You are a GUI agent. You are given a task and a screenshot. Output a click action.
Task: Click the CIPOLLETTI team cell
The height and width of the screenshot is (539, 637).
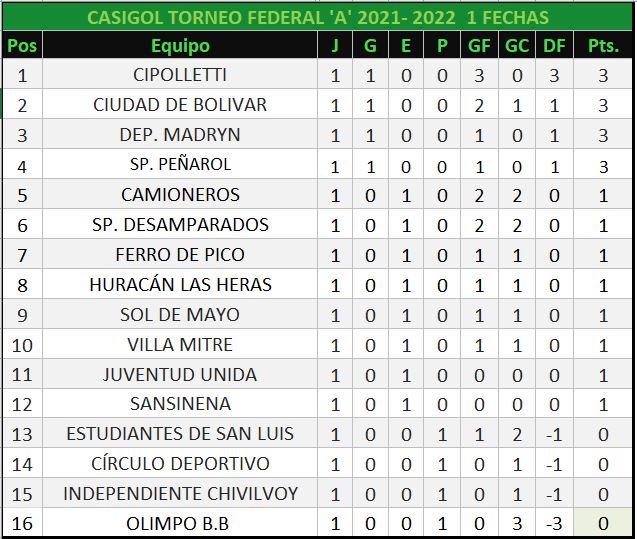(x=180, y=75)
